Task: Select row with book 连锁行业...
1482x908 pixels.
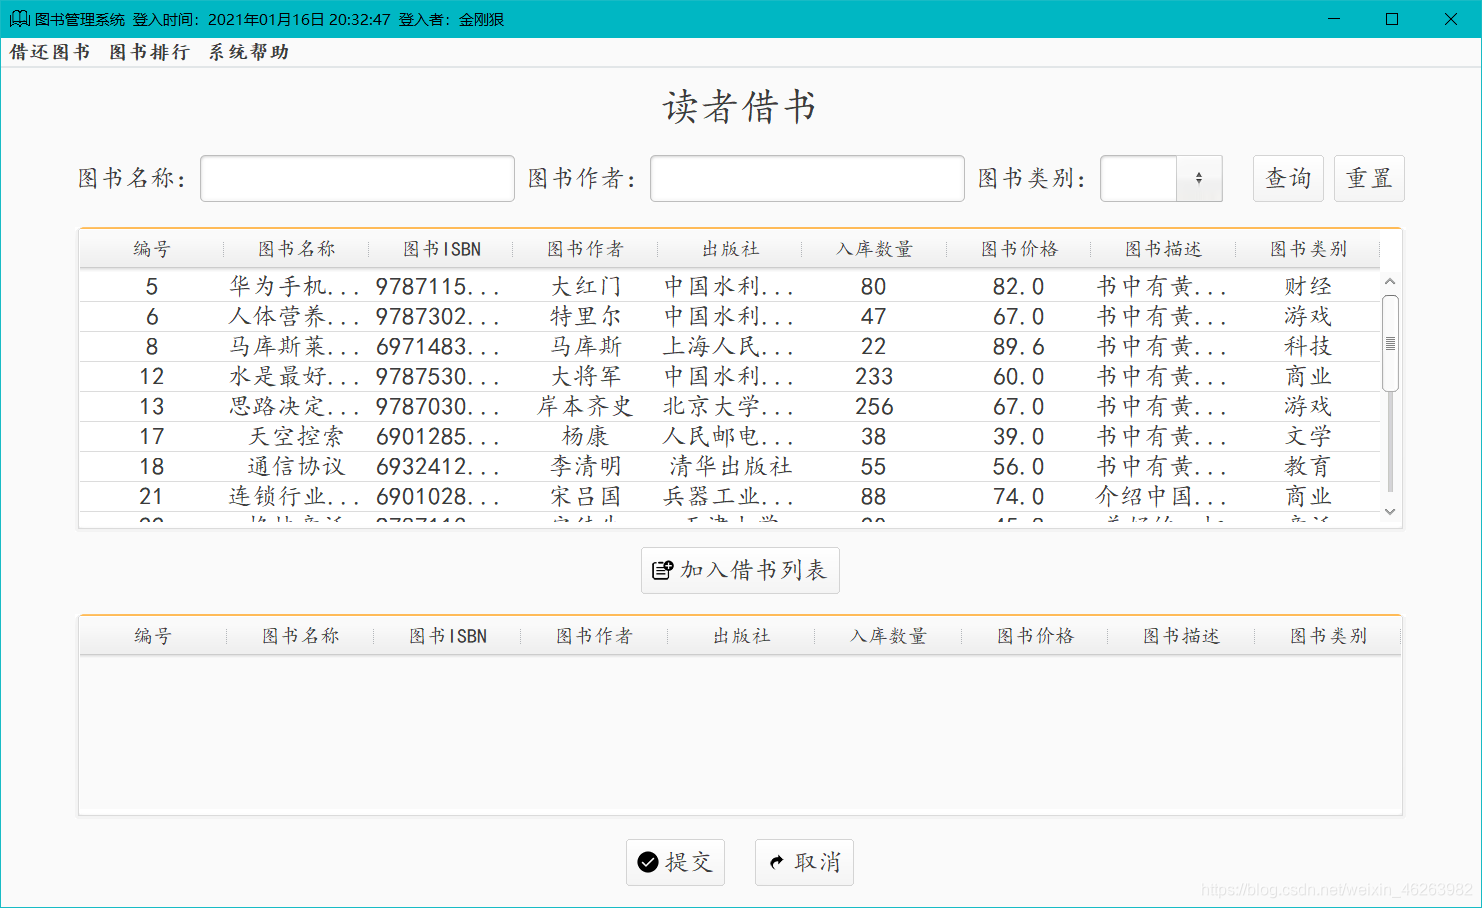Action: pyautogui.click(x=730, y=496)
